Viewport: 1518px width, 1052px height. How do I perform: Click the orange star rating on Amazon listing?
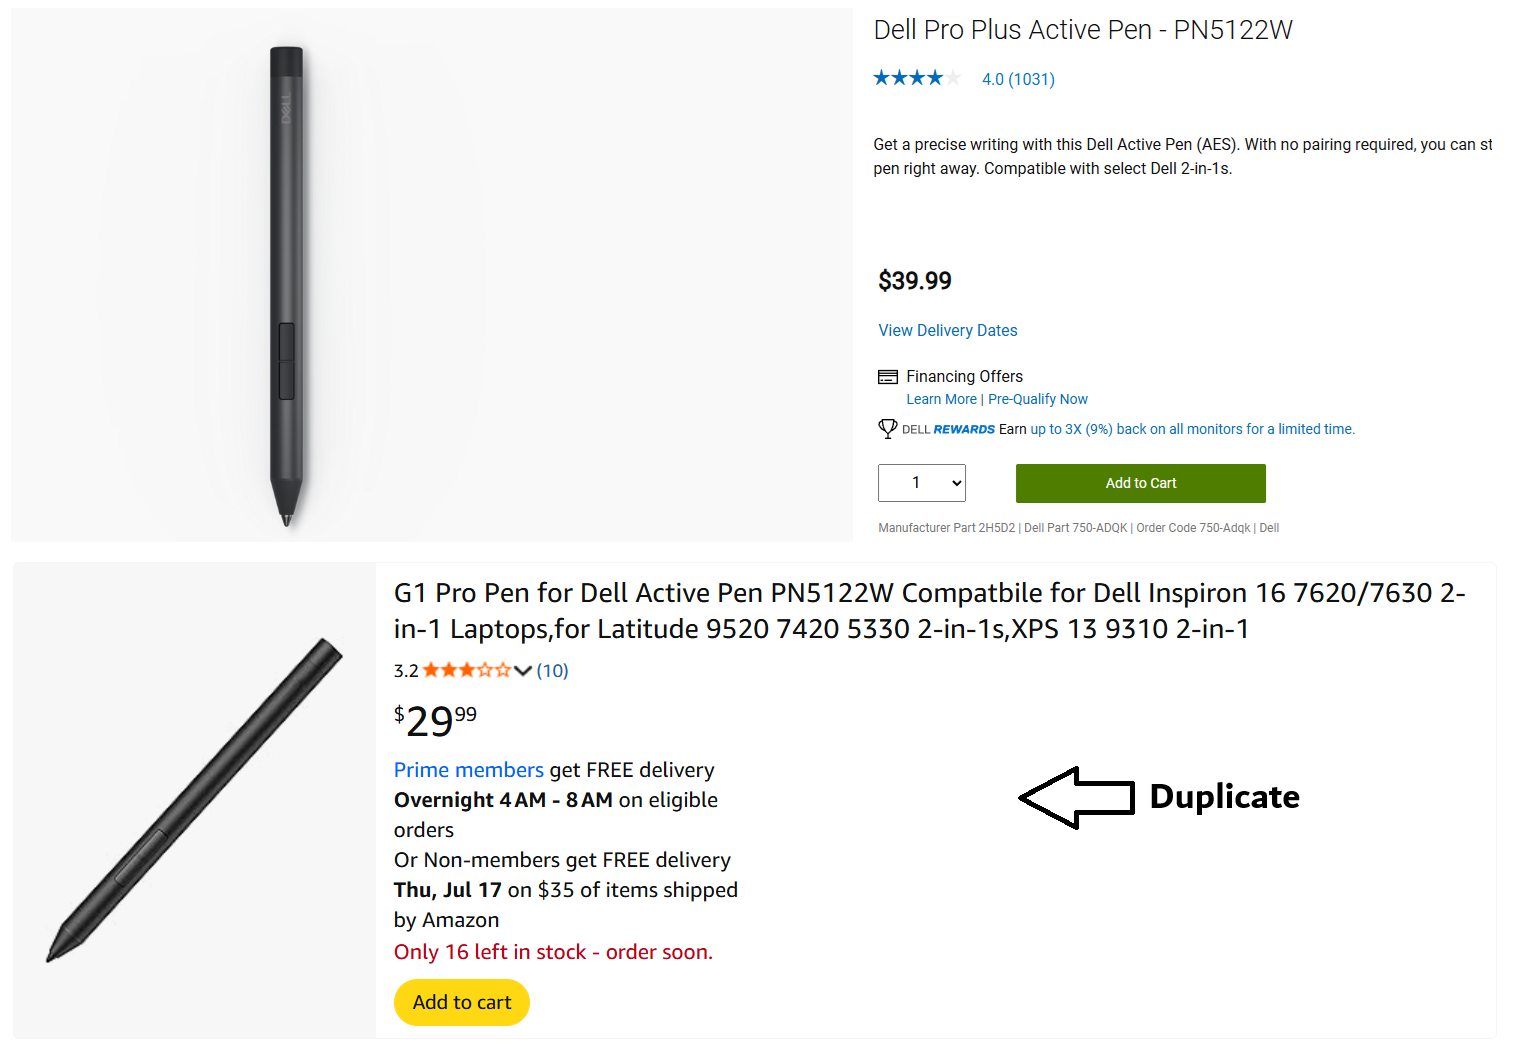(466, 670)
